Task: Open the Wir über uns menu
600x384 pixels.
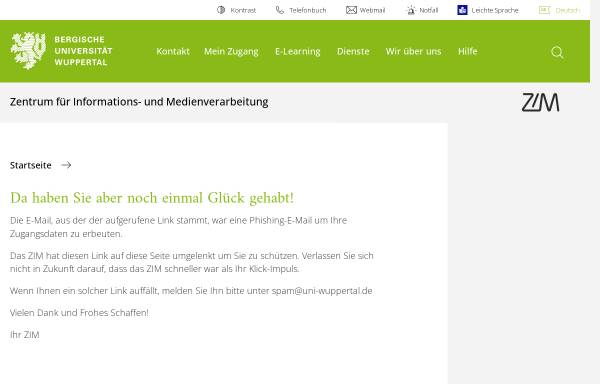Action: 414,51
